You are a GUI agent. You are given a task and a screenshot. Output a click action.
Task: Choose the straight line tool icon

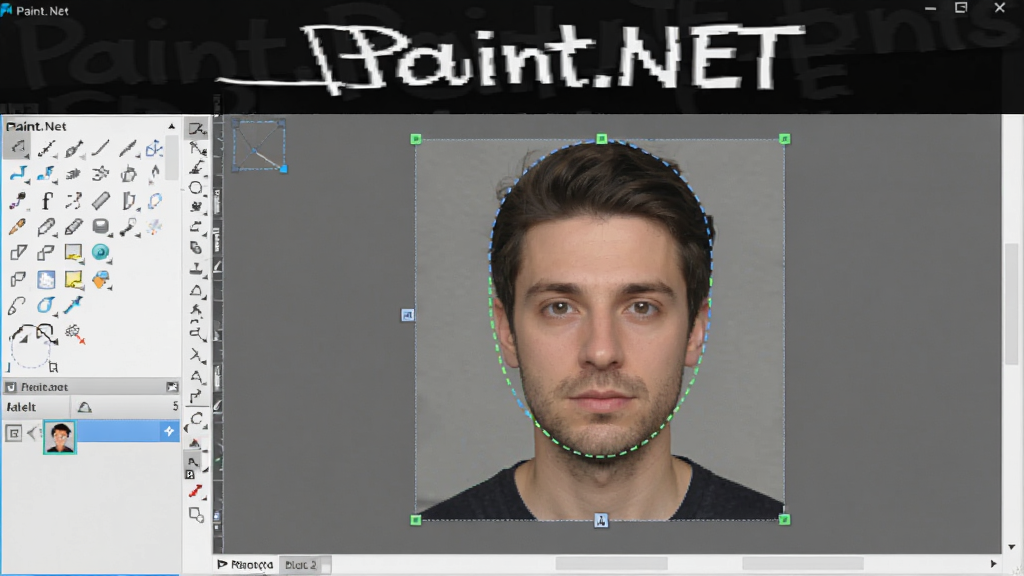(101, 148)
